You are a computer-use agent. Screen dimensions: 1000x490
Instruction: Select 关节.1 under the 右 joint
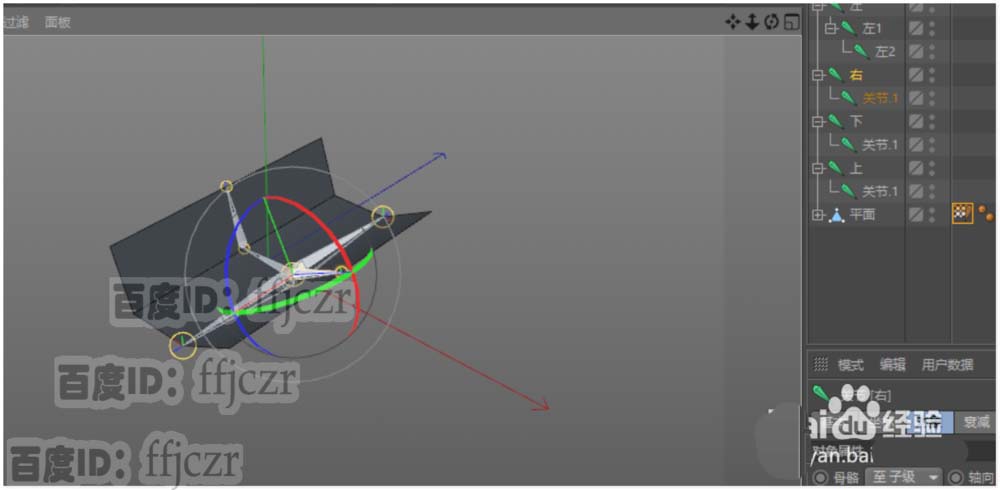pos(880,98)
